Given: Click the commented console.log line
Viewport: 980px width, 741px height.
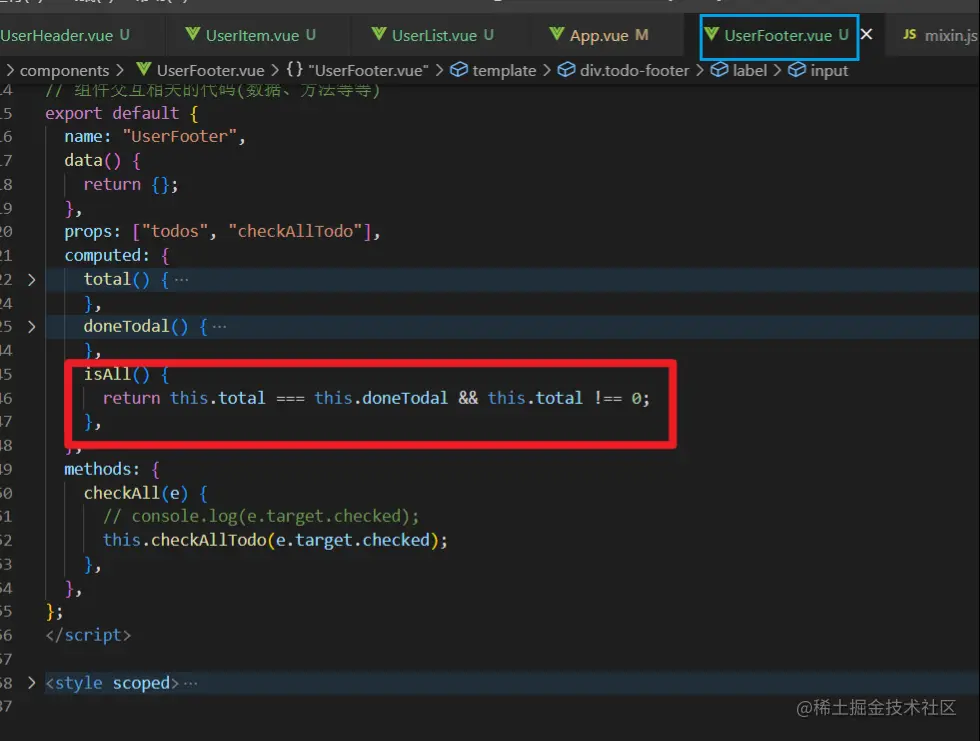Looking at the screenshot, I should tap(261, 516).
